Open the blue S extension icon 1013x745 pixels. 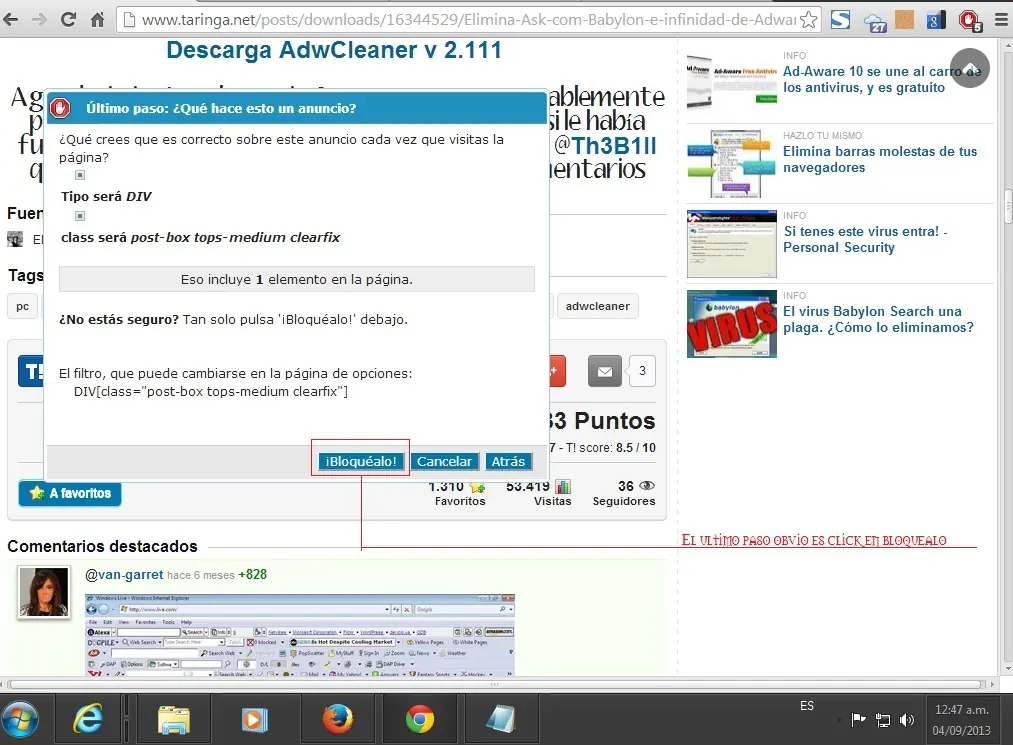coord(840,19)
